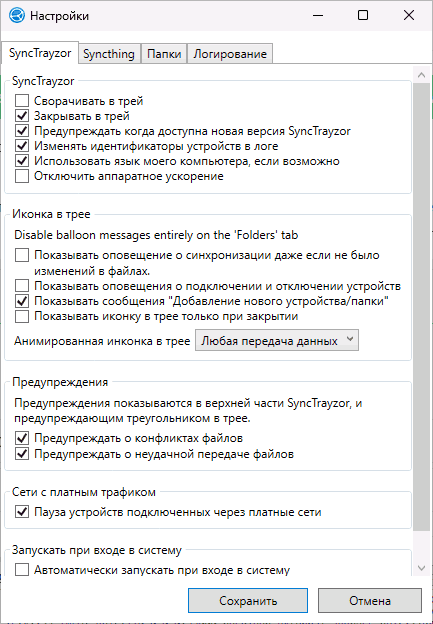Enable Автоматически запускать при входе в систему
This screenshot has width=433, height=624.
click(x=22, y=570)
